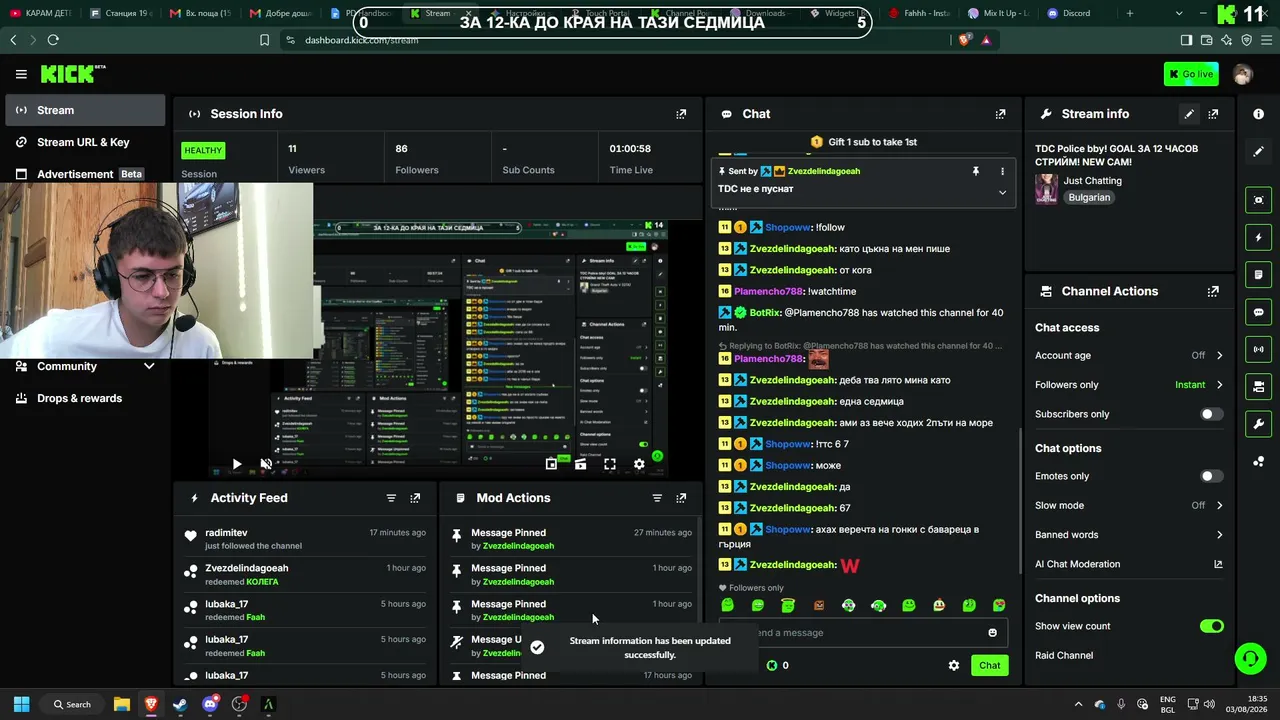The width and height of the screenshot is (1280, 720).
Task: Open the chat settings gear
Action: pos(954,665)
